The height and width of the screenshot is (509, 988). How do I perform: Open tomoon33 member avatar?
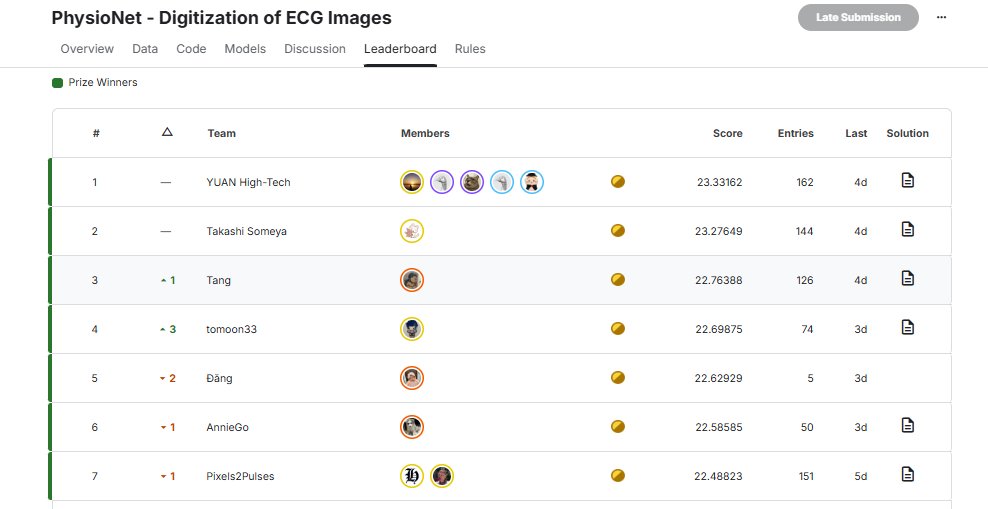click(412, 329)
